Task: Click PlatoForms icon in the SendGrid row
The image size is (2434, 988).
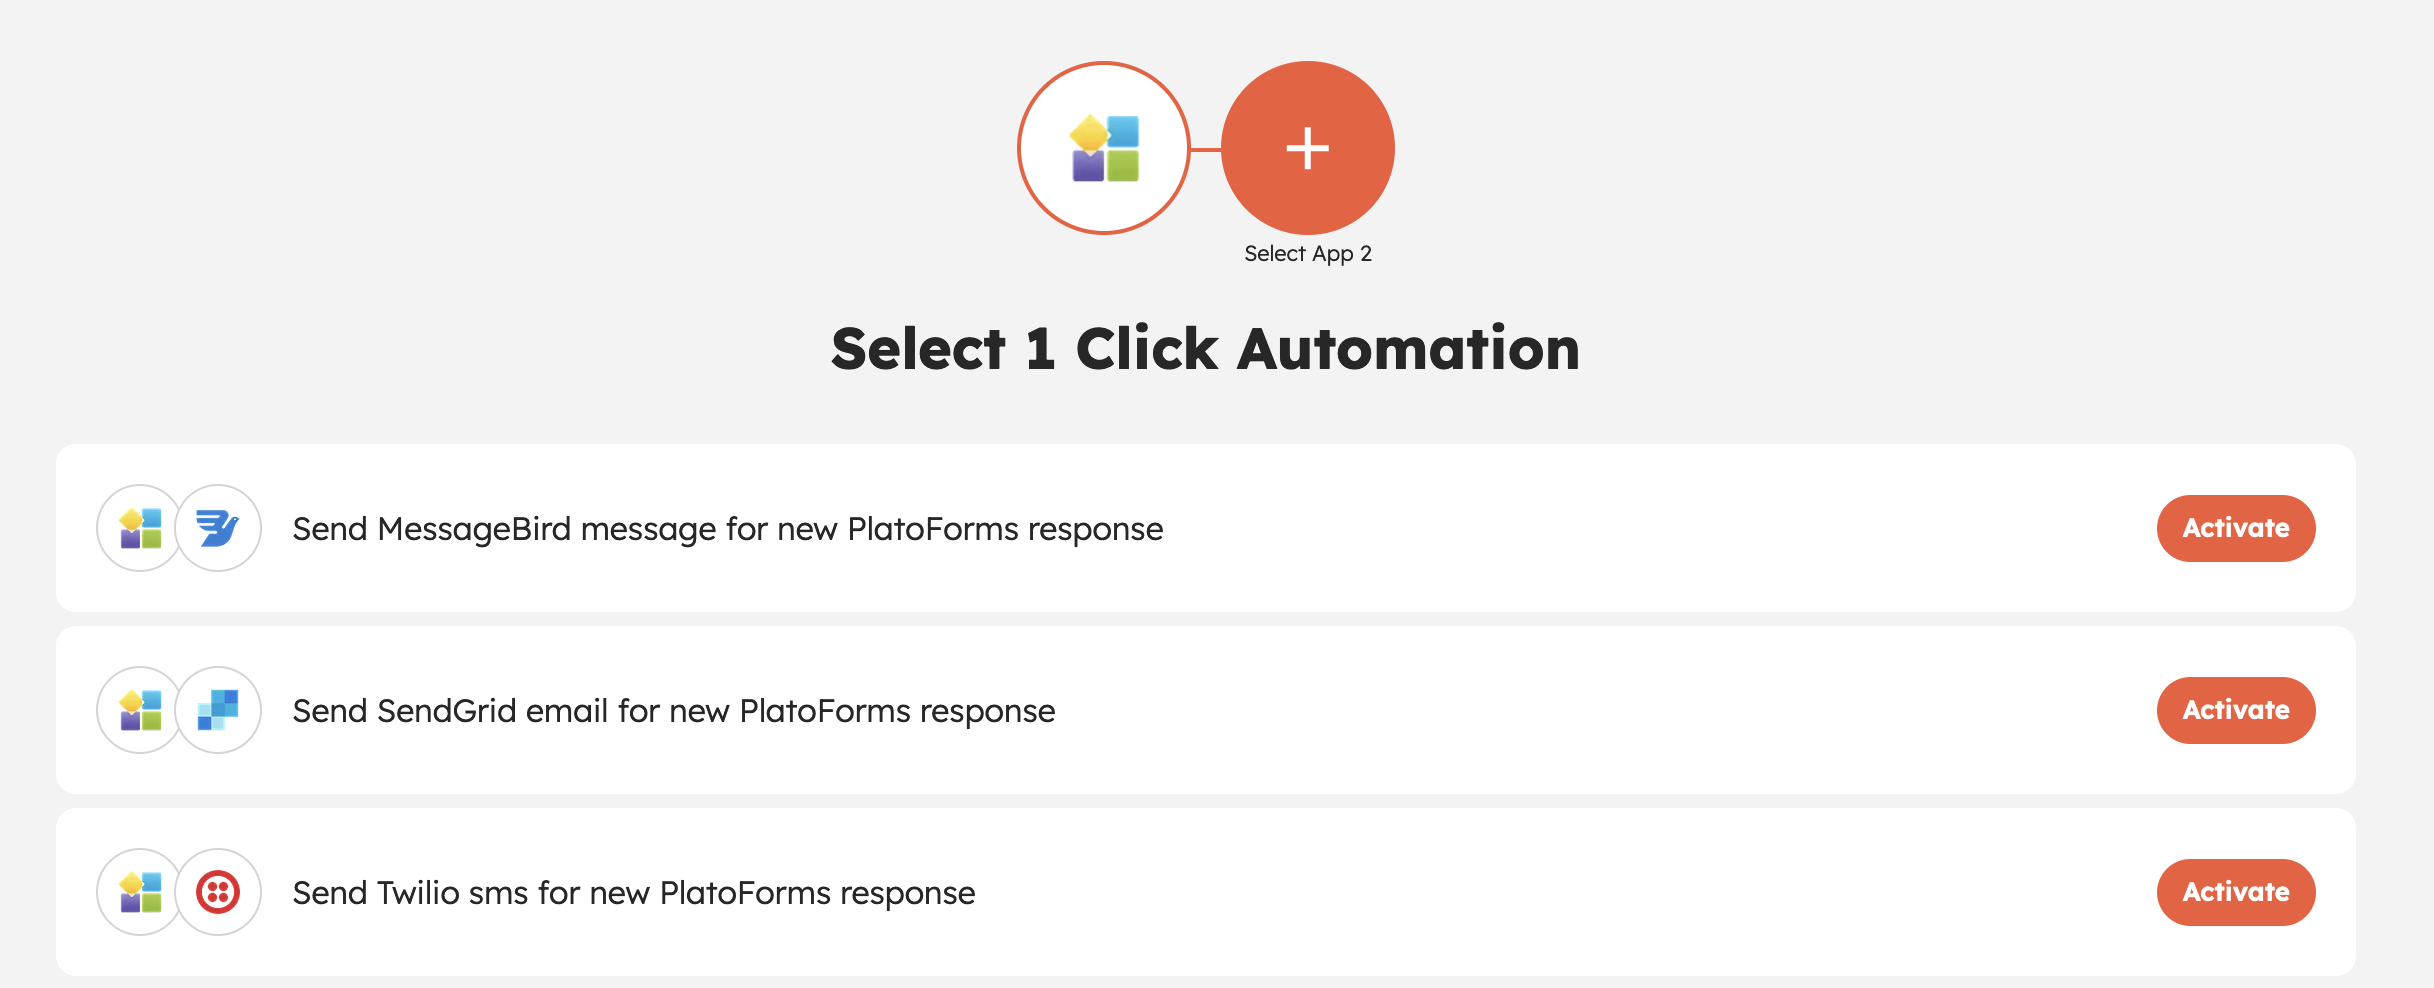Action: click(140, 710)
